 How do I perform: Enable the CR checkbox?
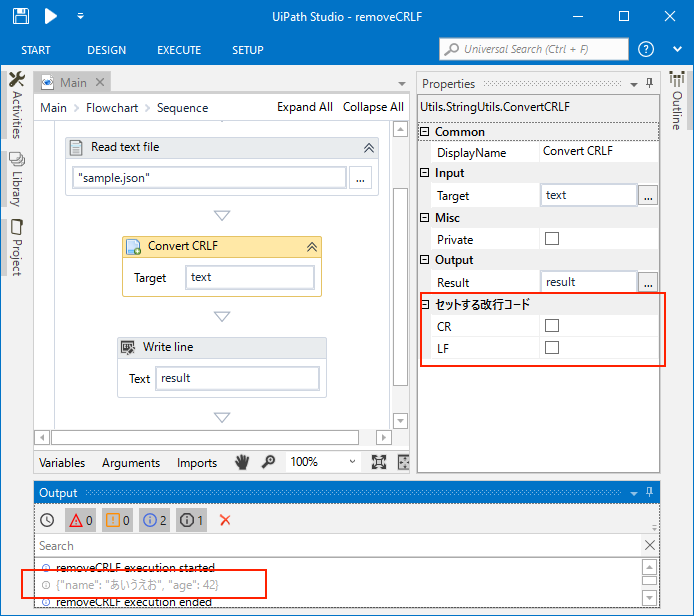click(x=552, y=326)
